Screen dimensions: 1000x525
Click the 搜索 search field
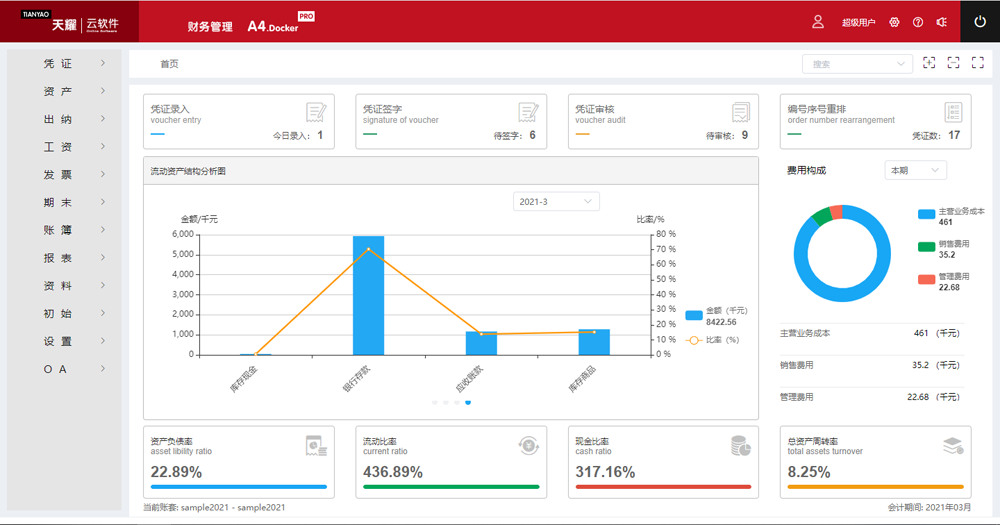850,64
